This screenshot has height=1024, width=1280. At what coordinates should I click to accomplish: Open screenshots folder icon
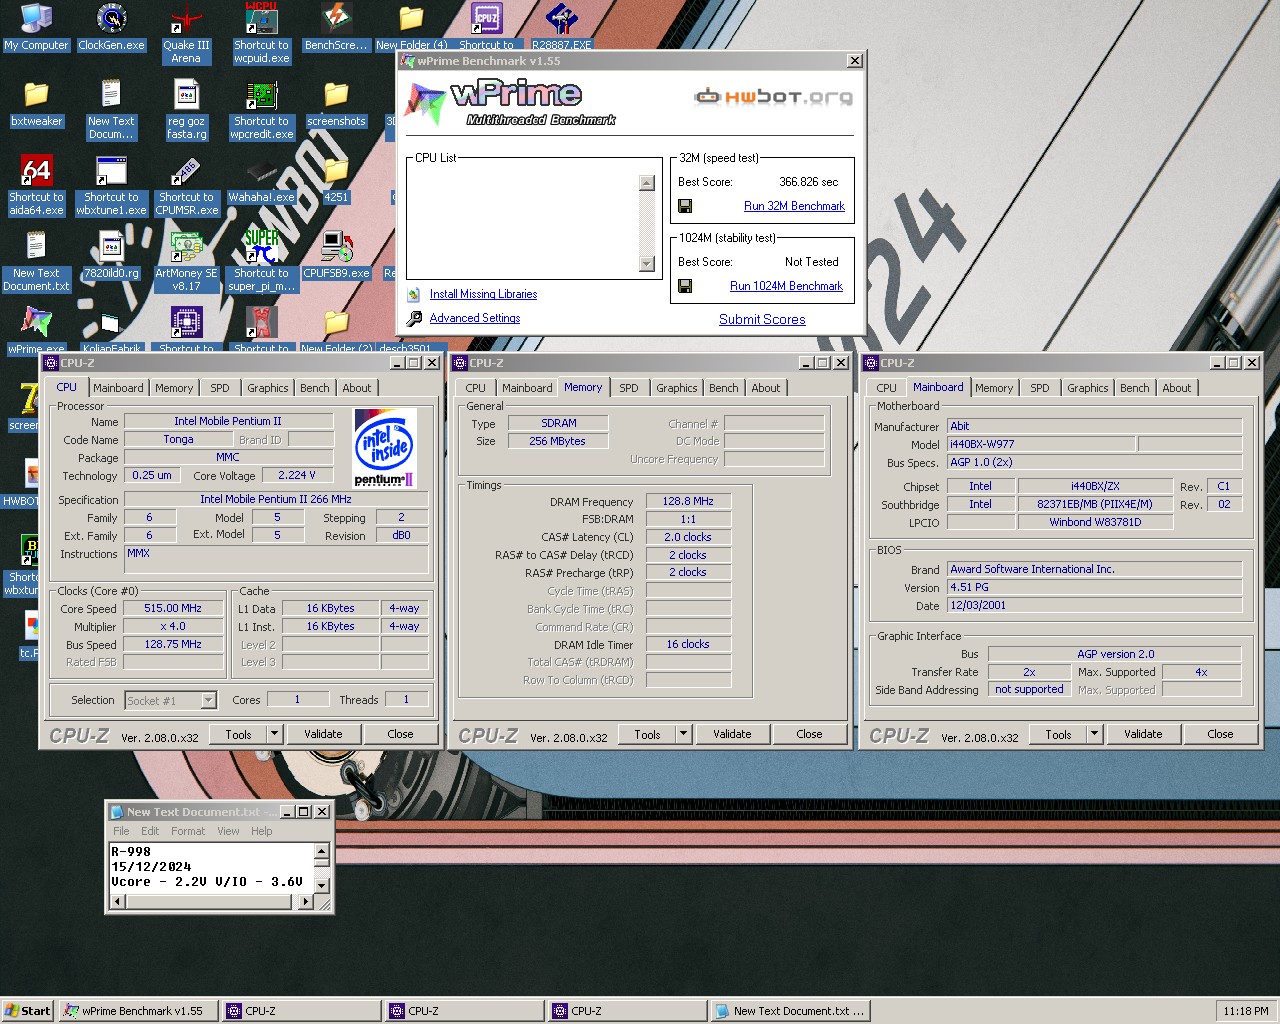click(336, 105)
